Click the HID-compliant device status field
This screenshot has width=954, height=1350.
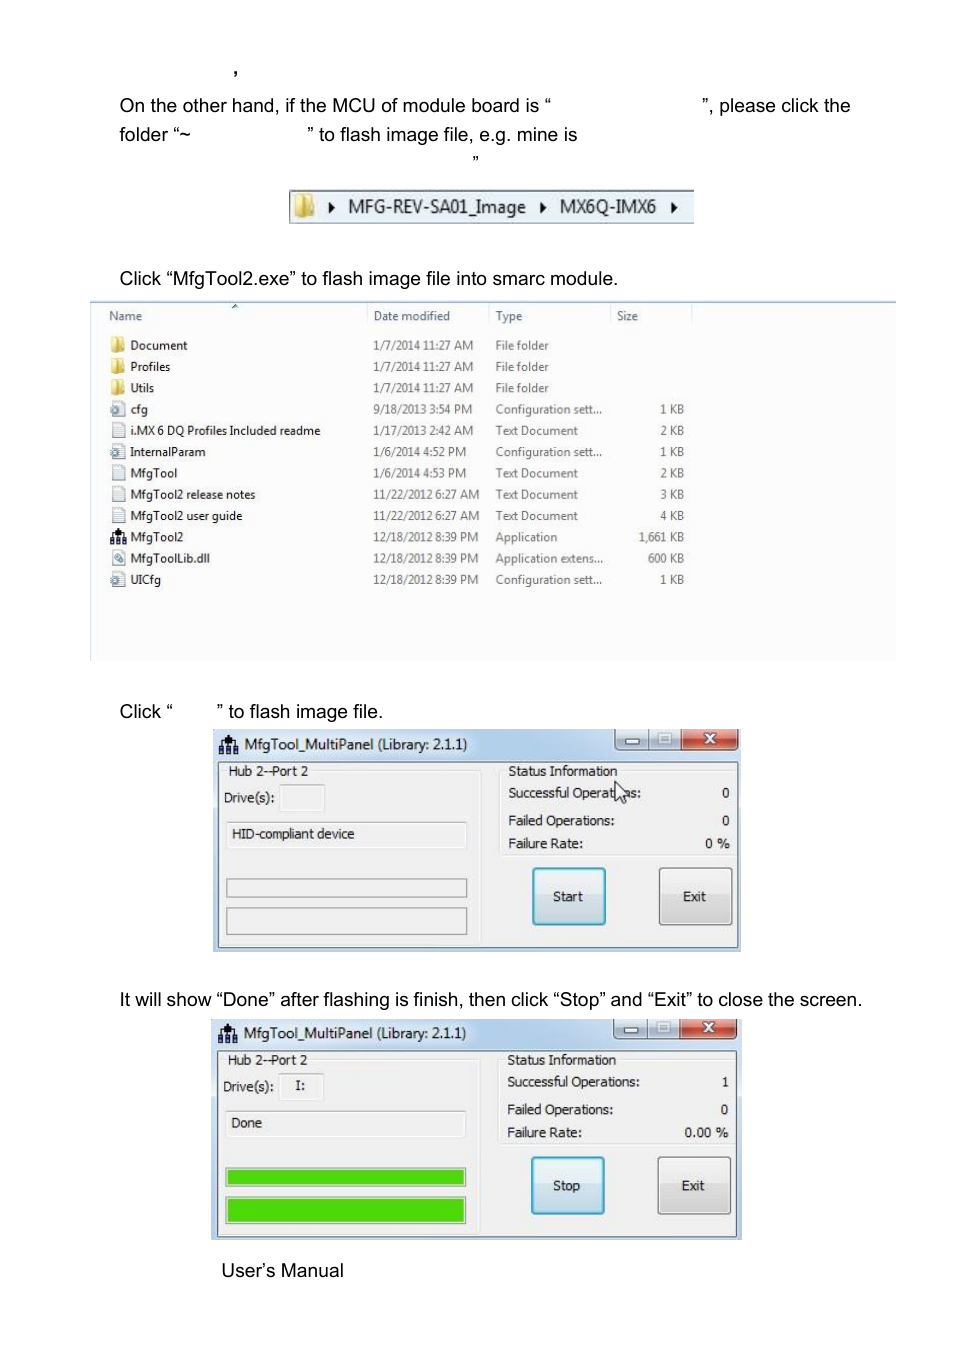[x=346, y=834]
